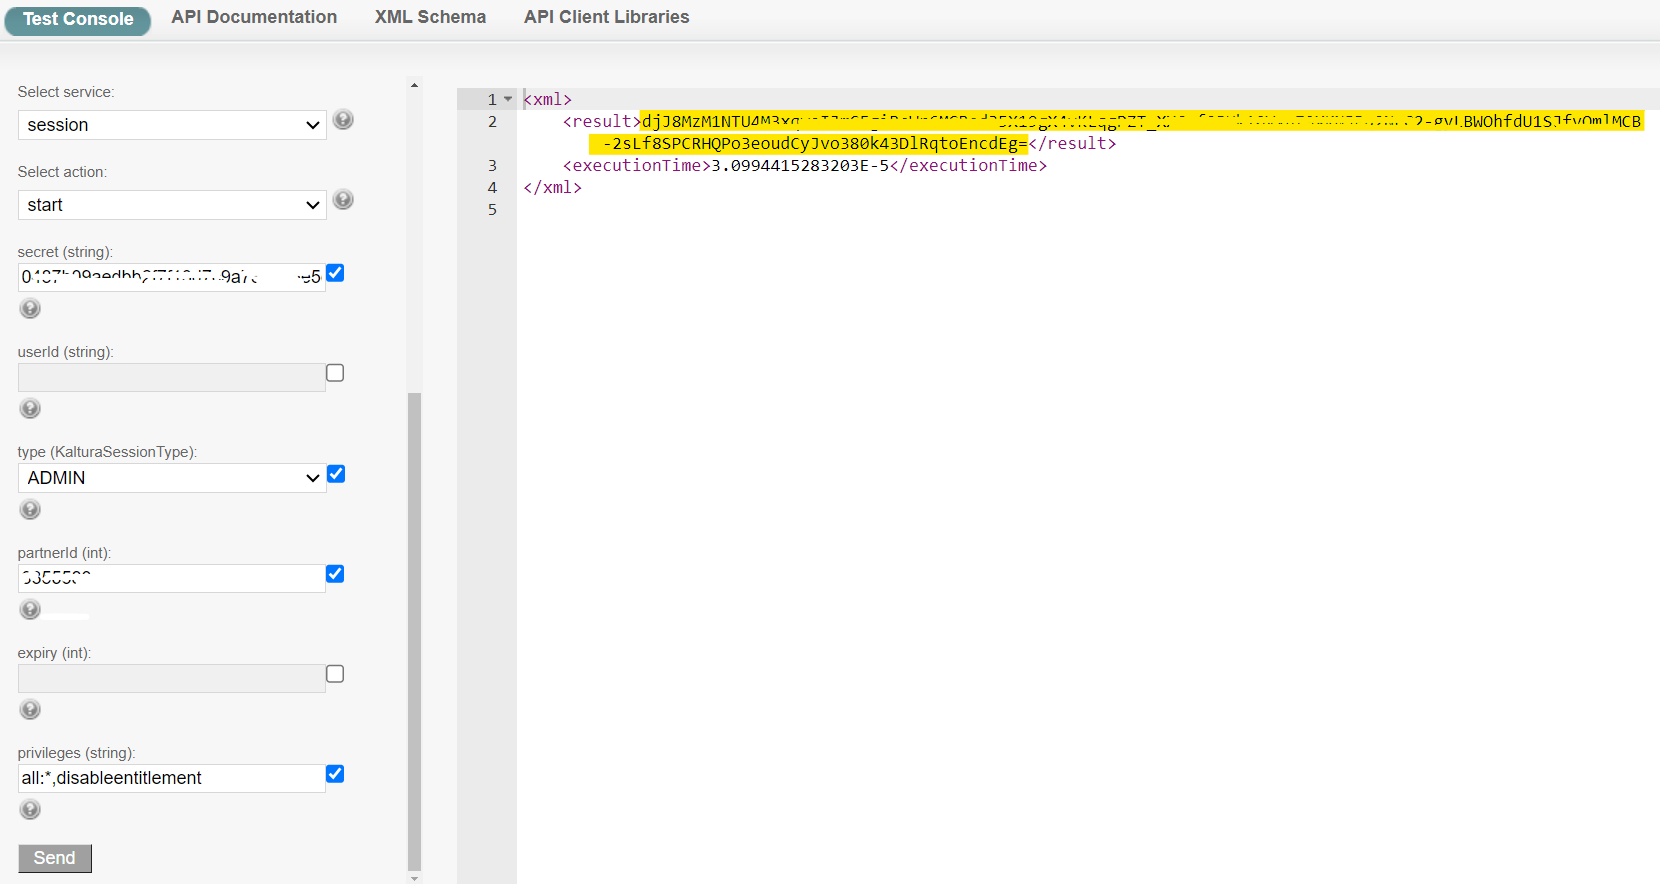Click line number 3 in gutter

click(x=492, y=166)
